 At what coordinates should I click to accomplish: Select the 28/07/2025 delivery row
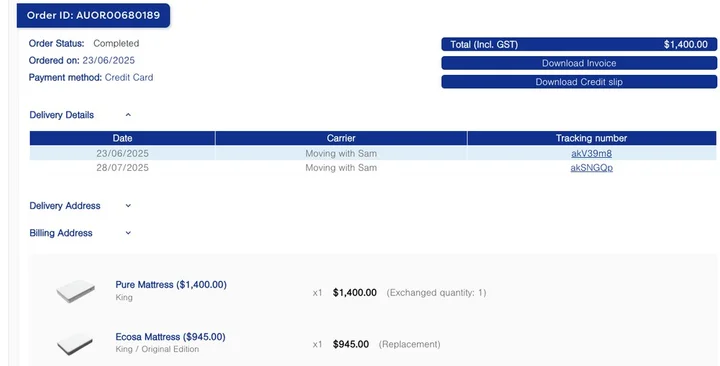pyautogui.click(x=373, y=168)
